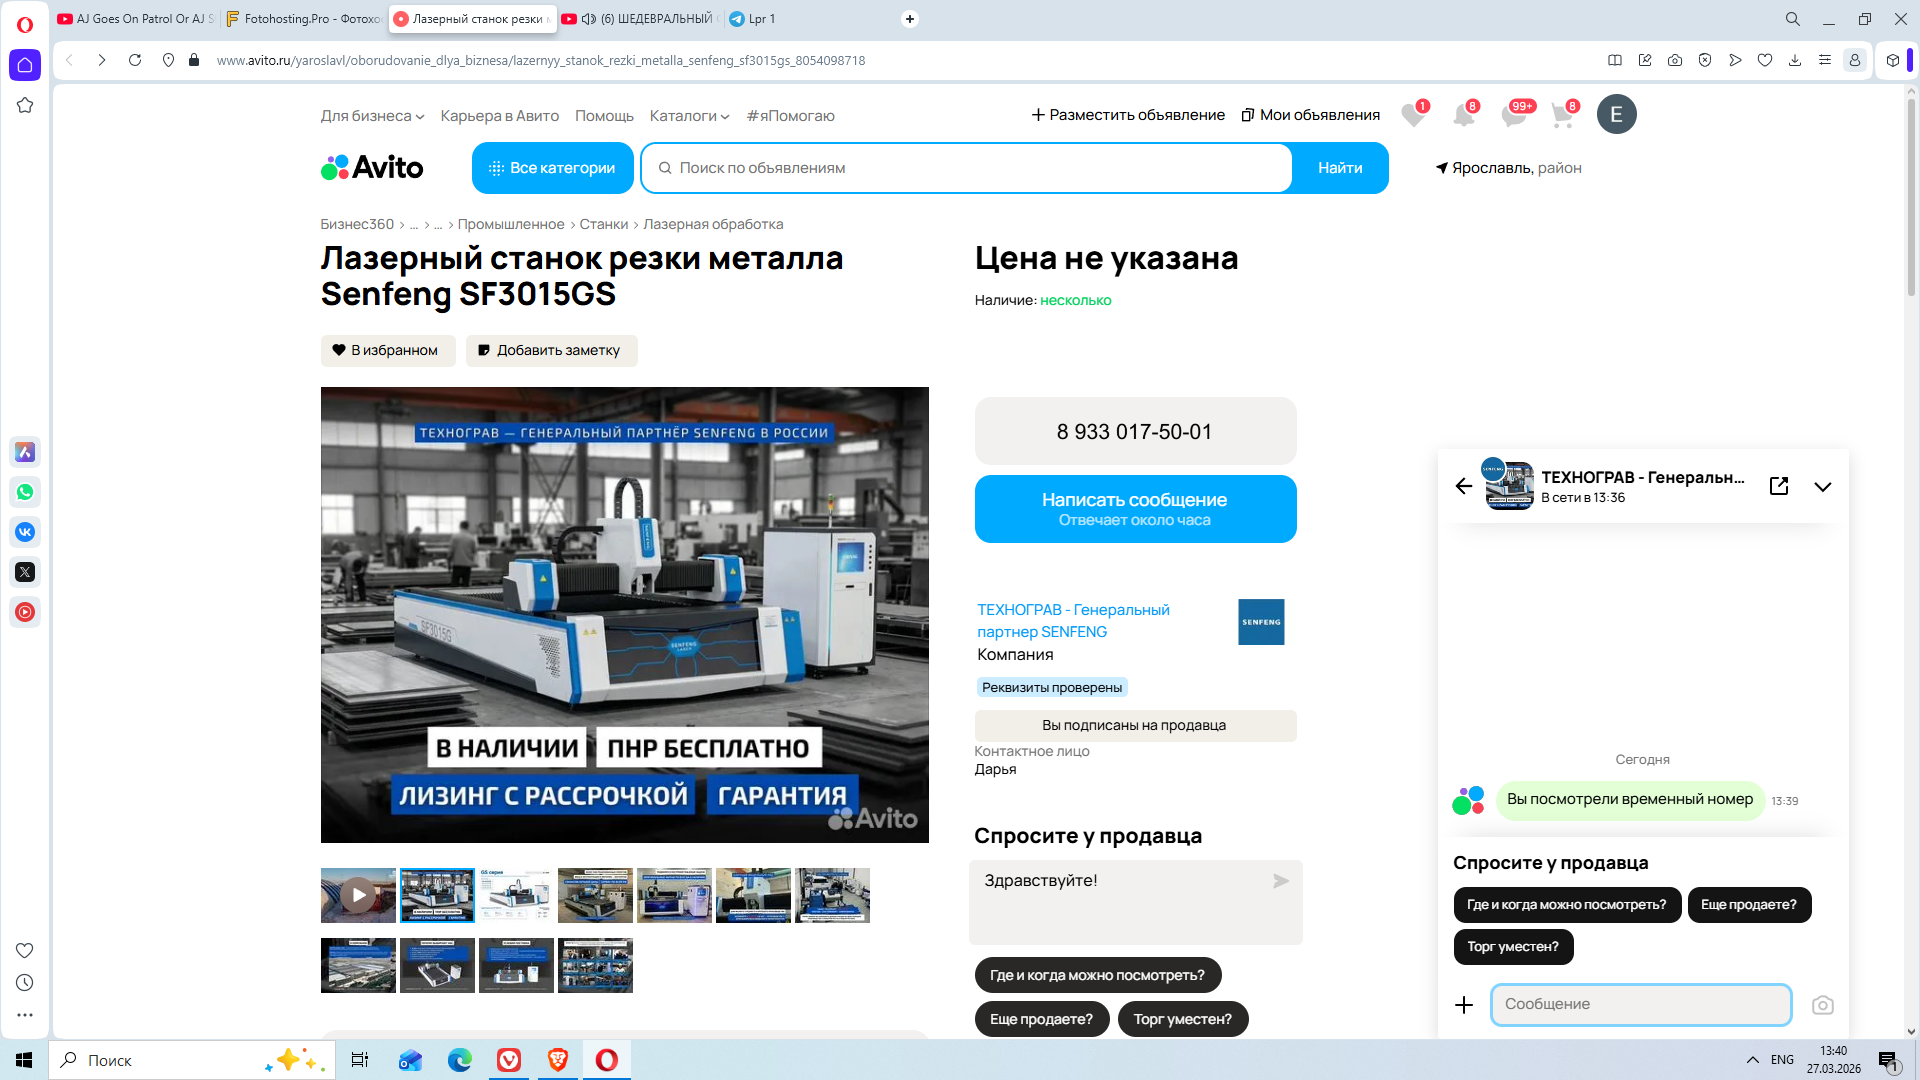Open shopping cart icon
The height and width of the screenshot is (1080, 1920).
click(x=1562, y=115)
